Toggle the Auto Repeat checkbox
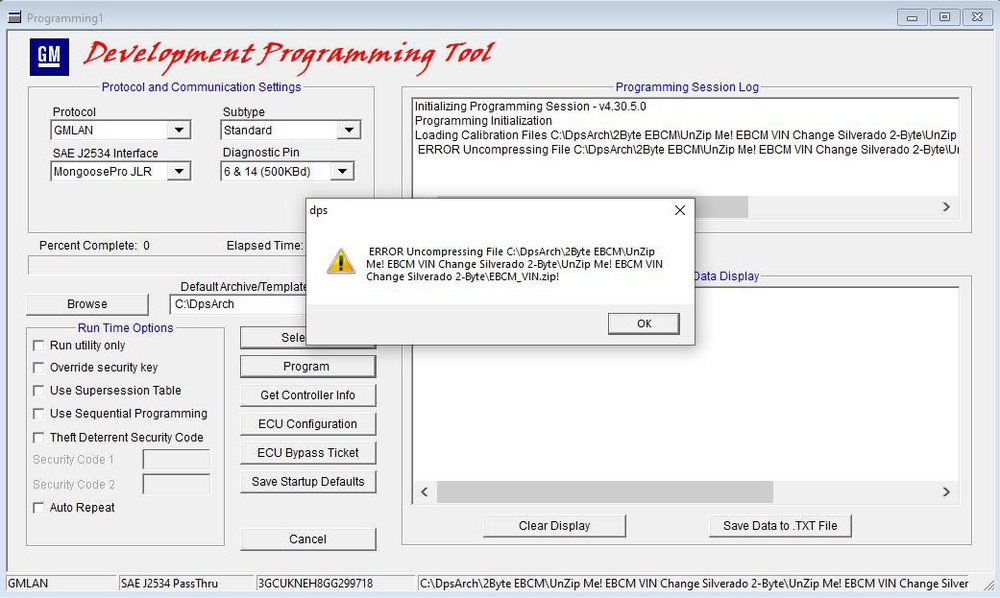Viewport: 1000px width, 598px height. [x=38, y=507]
